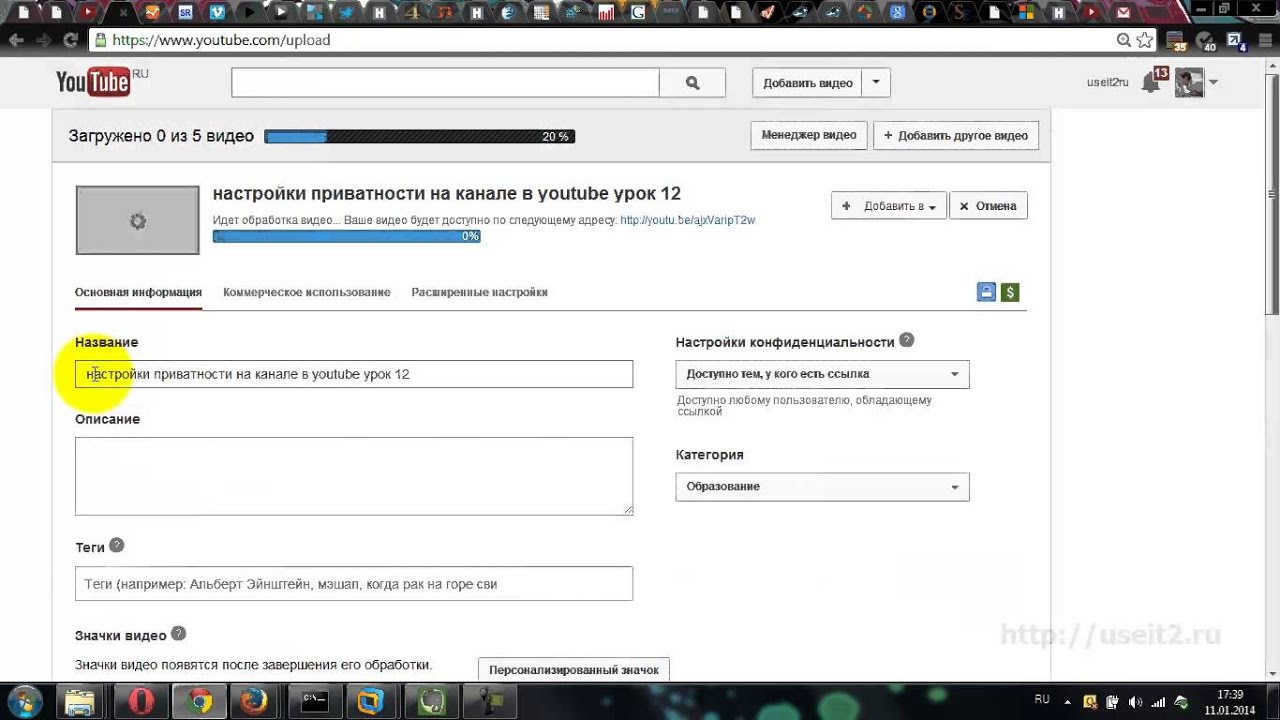Launch Firefox from the taskbar
The image size is (1280, 720).
point(256,702)
